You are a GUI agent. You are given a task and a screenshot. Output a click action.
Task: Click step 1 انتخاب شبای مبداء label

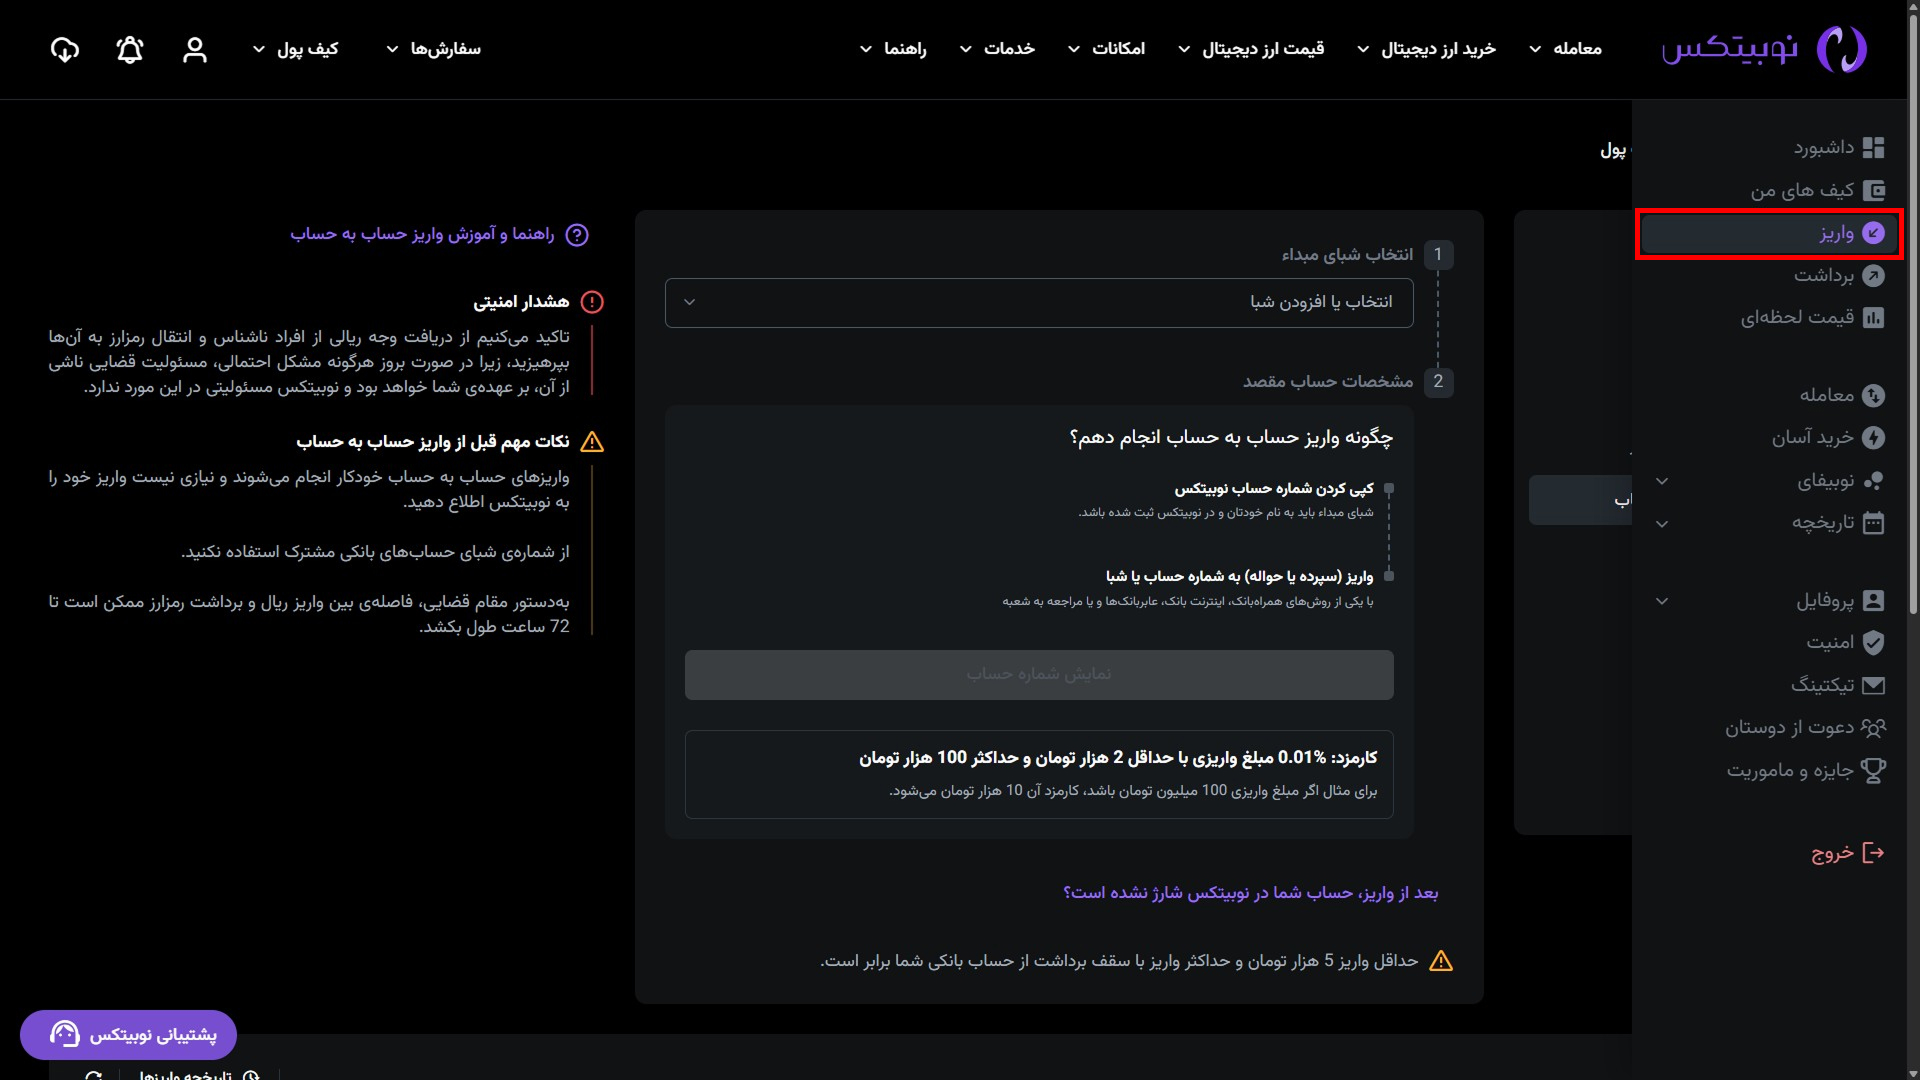coord(1347,255)
